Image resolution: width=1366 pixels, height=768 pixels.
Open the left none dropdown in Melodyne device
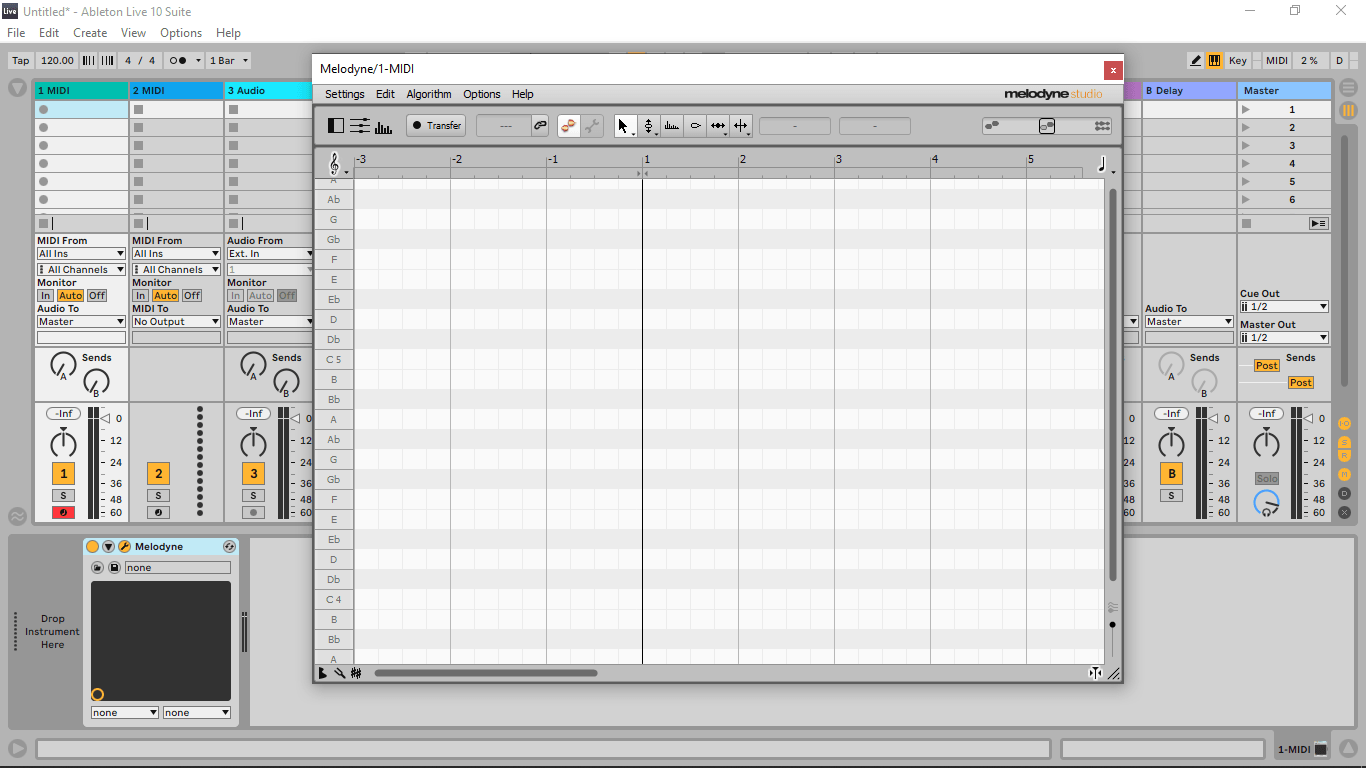click(125, 713)
